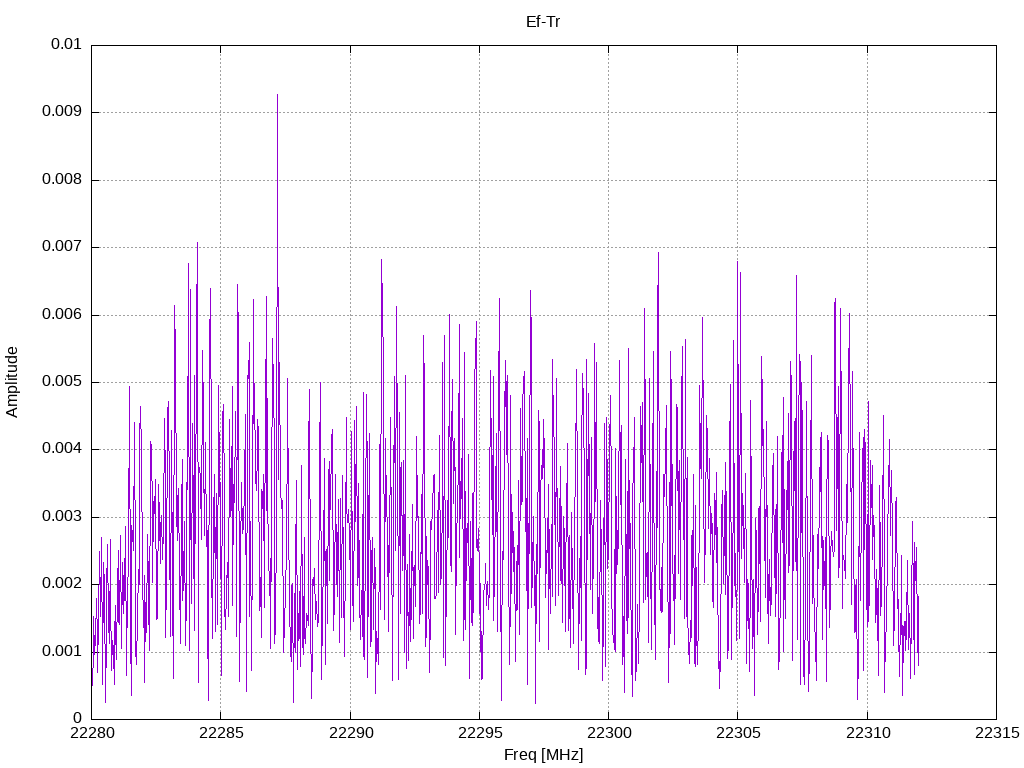Click the 0.009 y-axis tick label
The height and width of the screenshot is (768, 1024).
click(62, 112)
